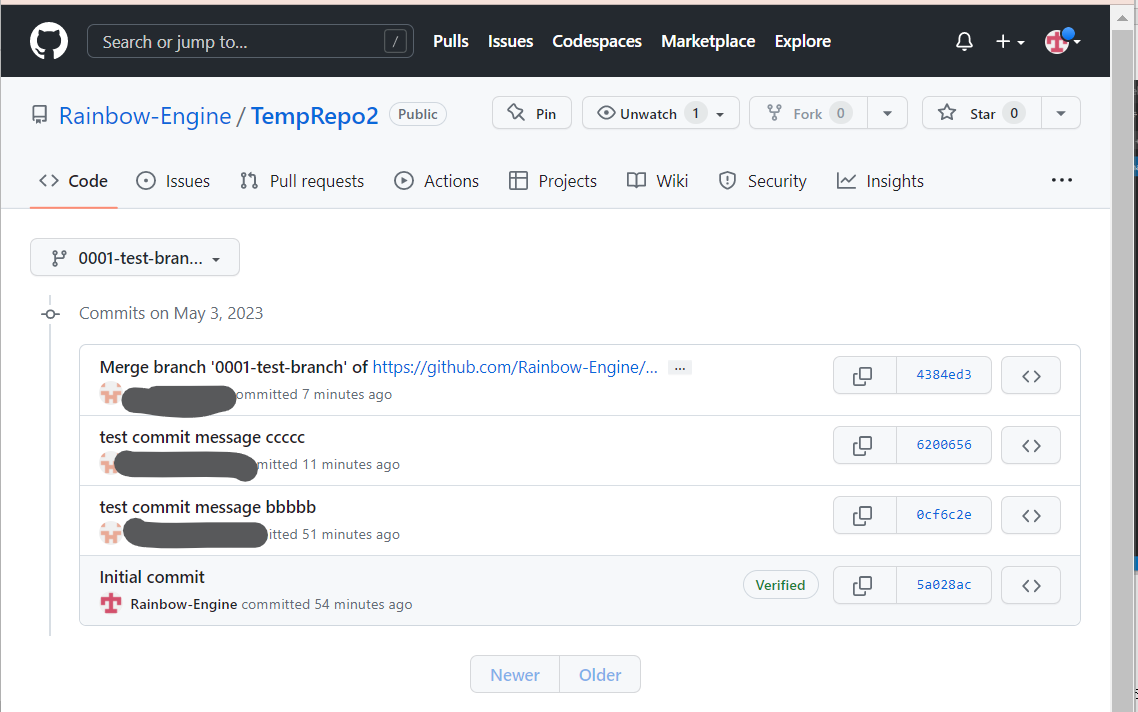Viewport: 1138px width, 712px height.
Task: Open commit hash 0cf6c2e
Action: pos(943,515)
